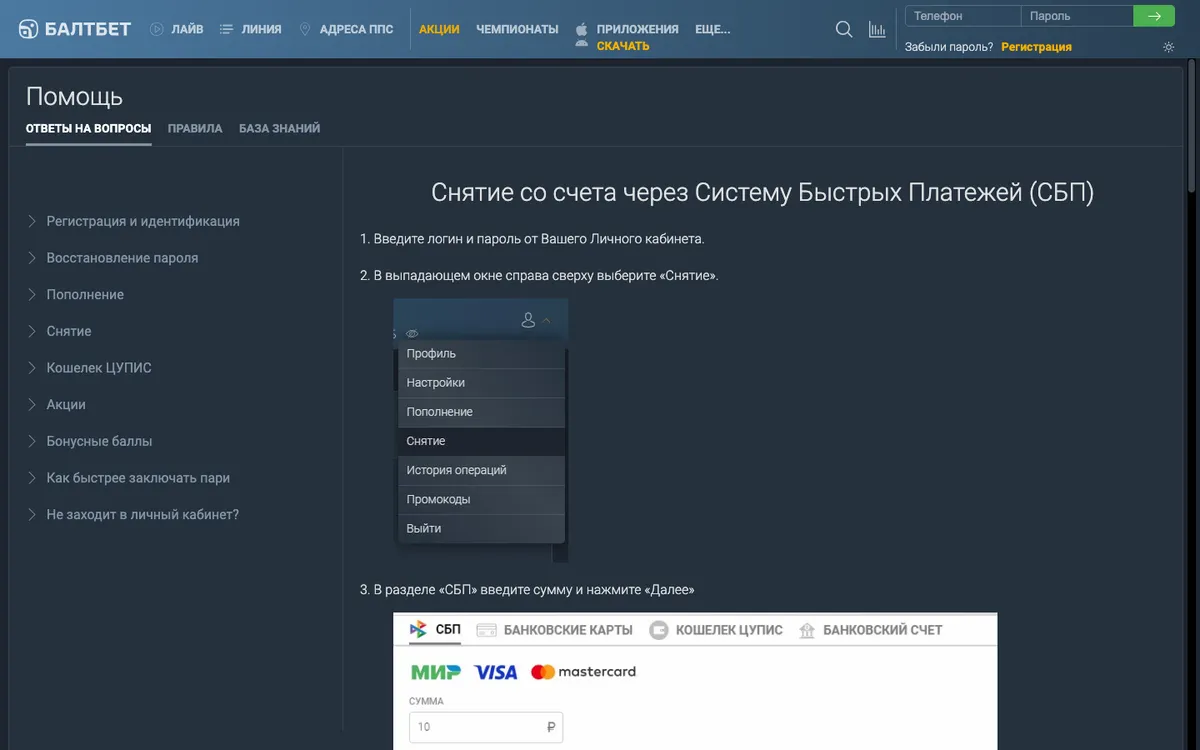The height and width of the screenshot is (750, 1200).
Task: Click step 1 text about логин и пароль
Action: [533, 239]
